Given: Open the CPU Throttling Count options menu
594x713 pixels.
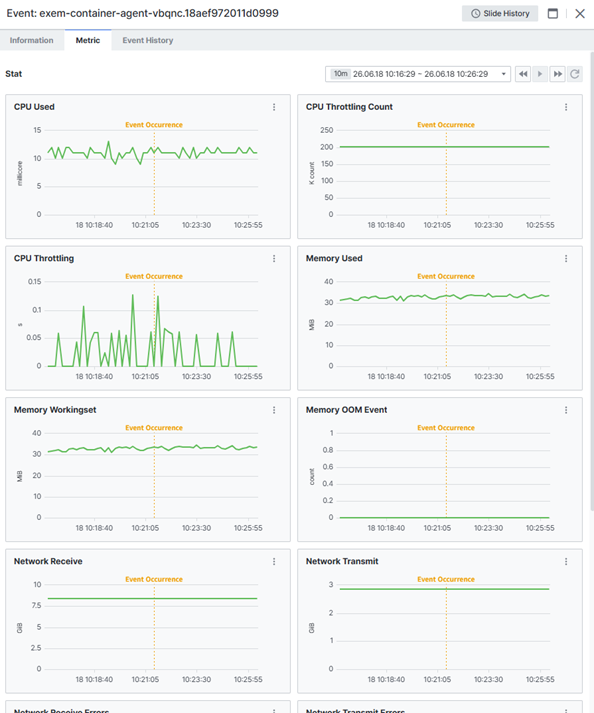Looking at the screenshot, I should tap(566, 107).
